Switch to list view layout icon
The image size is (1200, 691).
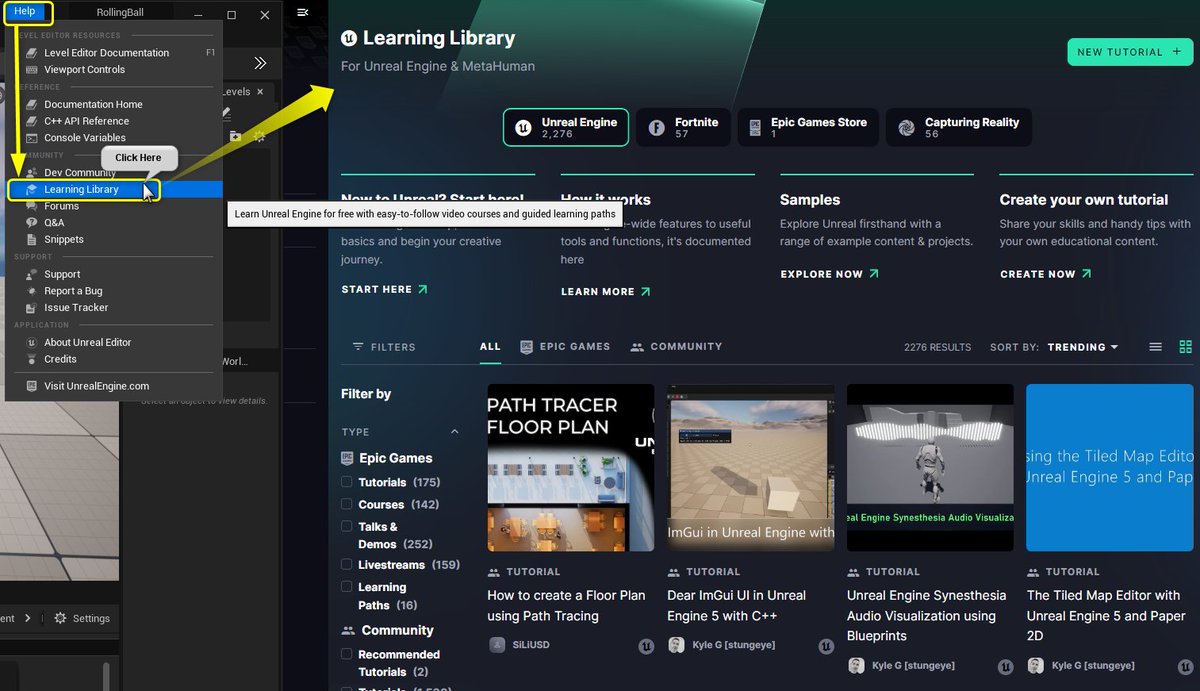1155,347
